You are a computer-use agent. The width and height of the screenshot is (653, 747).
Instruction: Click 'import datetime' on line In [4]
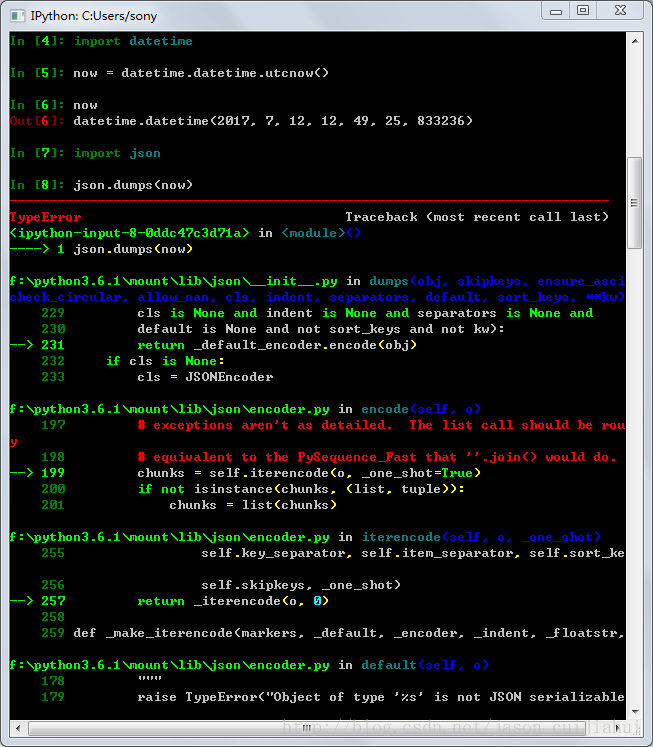[133, 41]
